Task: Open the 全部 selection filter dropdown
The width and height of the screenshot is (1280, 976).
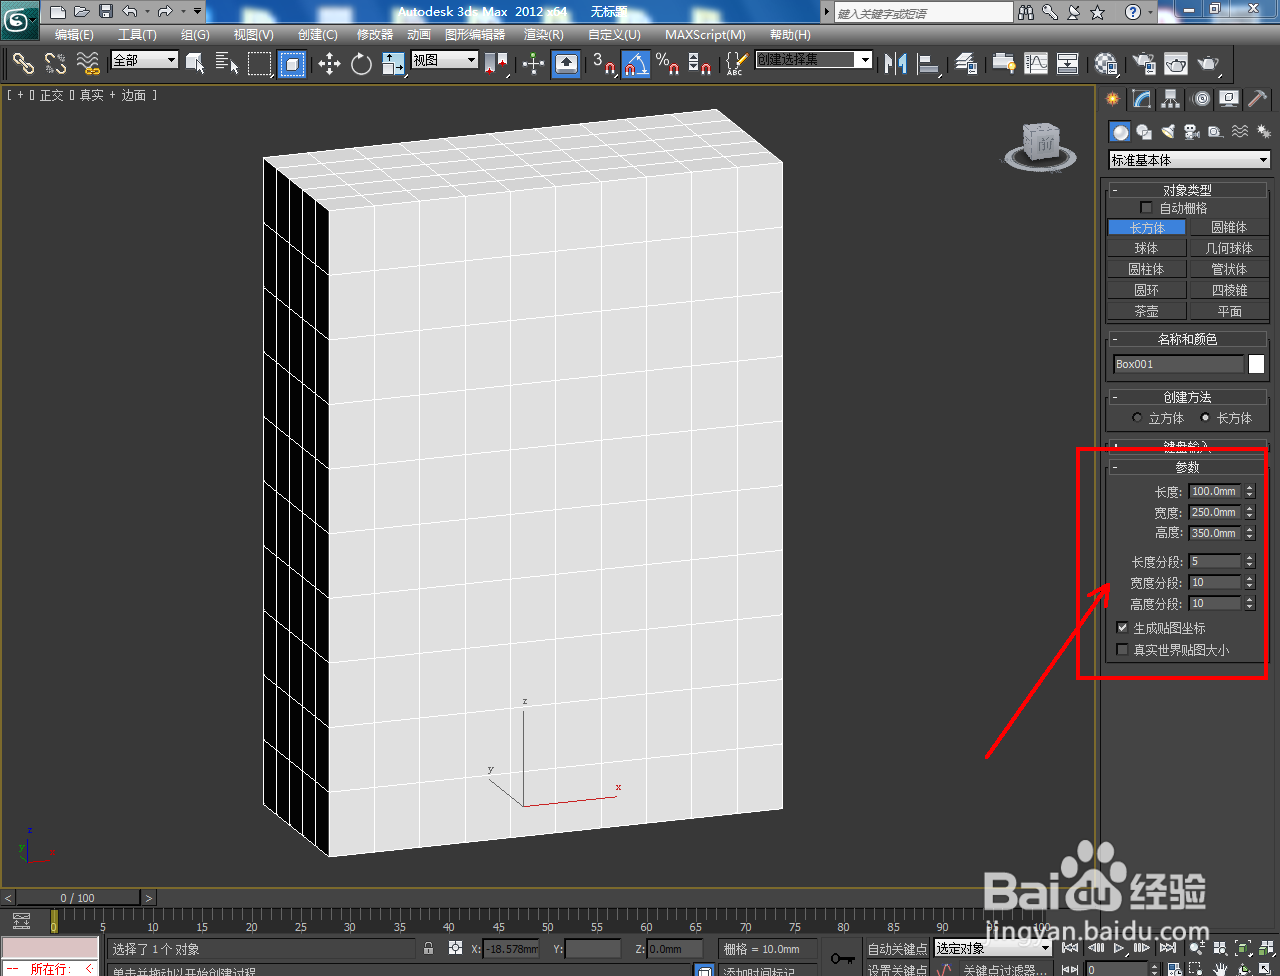Action: click(x=144, y=60)
